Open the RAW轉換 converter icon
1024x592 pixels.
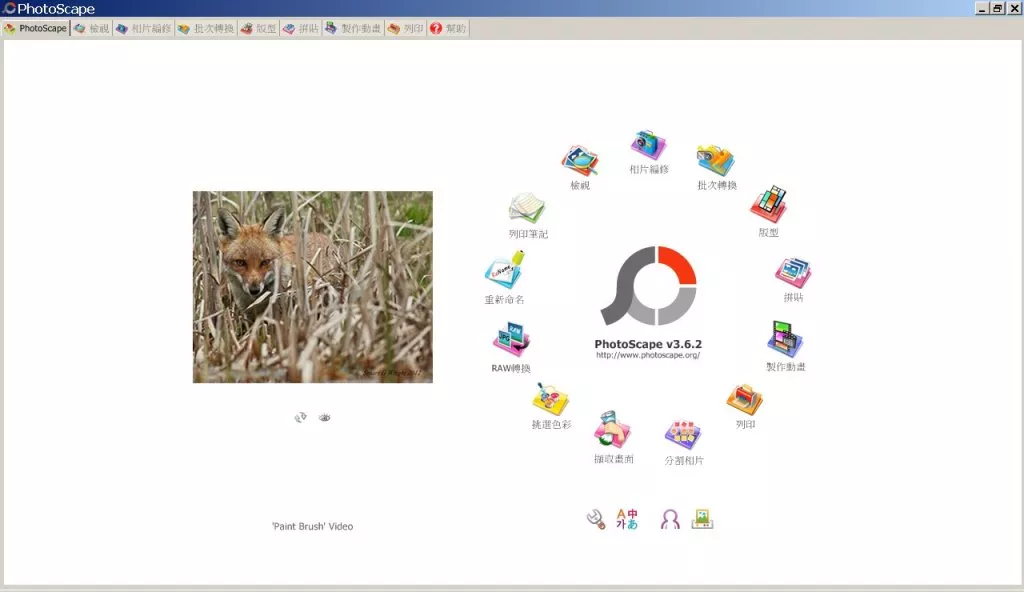click(511, 339)
